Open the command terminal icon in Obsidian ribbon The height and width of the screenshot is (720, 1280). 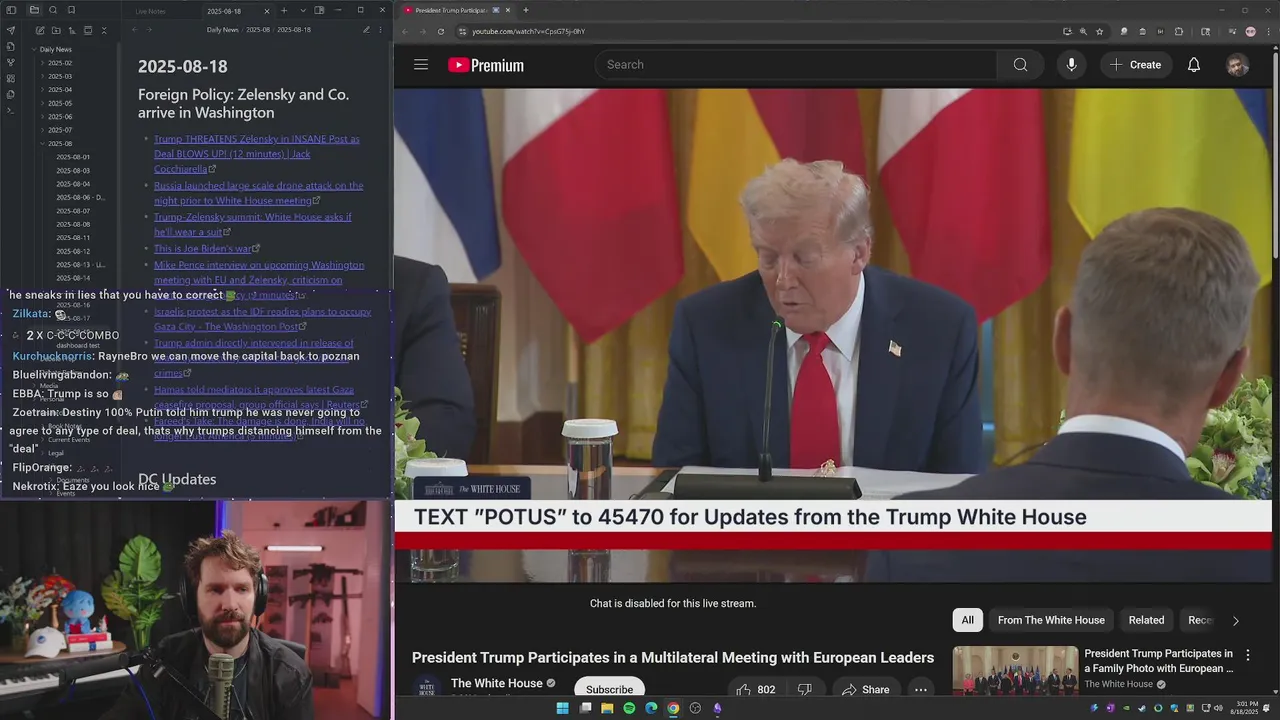point(11,110)
